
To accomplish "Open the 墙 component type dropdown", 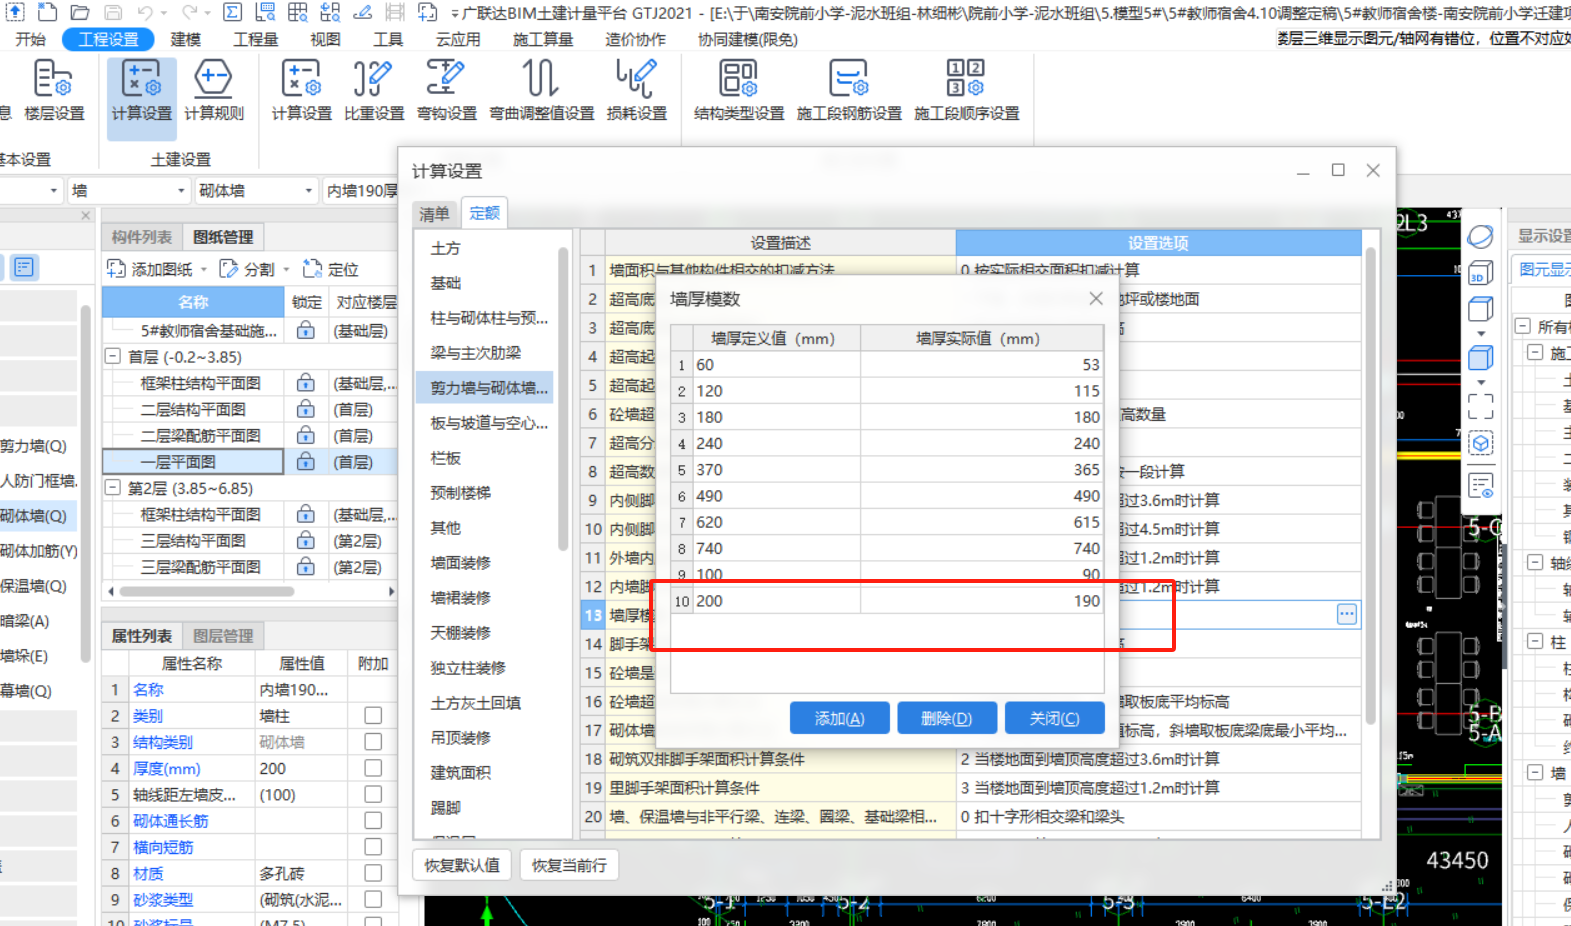I will 127,190.
